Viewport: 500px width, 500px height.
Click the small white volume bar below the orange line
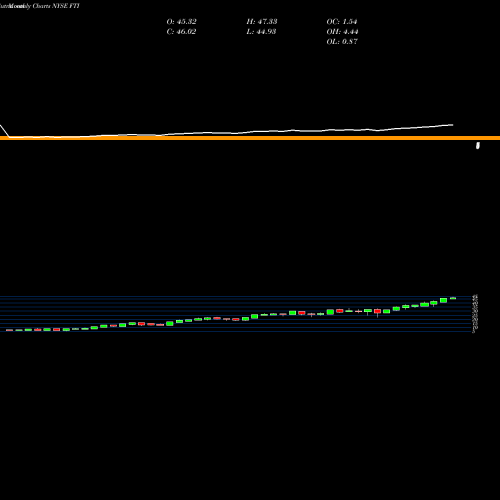(x=478, y=145)
